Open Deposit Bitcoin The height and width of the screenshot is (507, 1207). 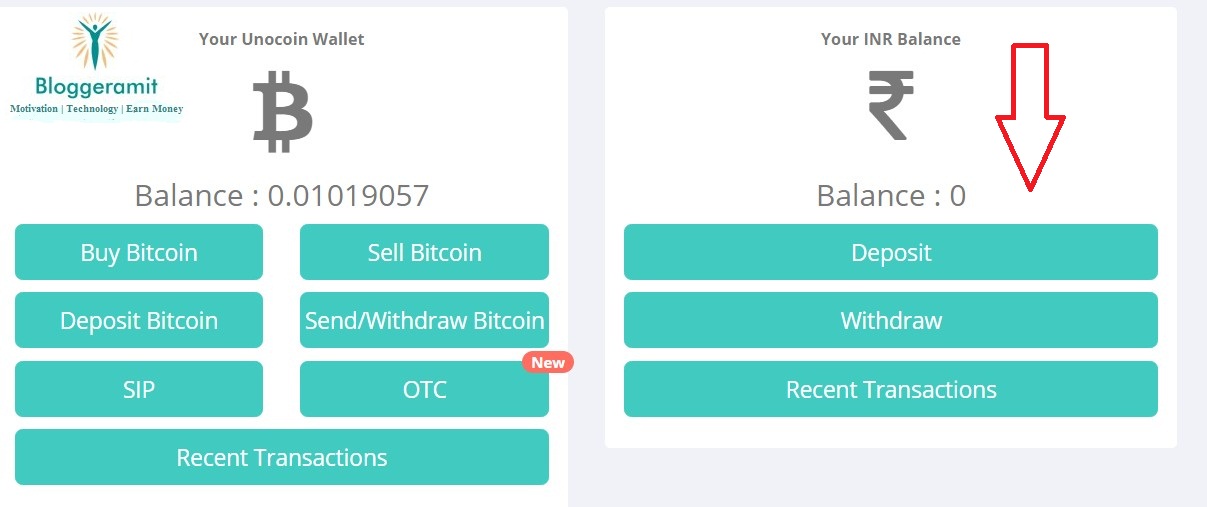(139, 321)
